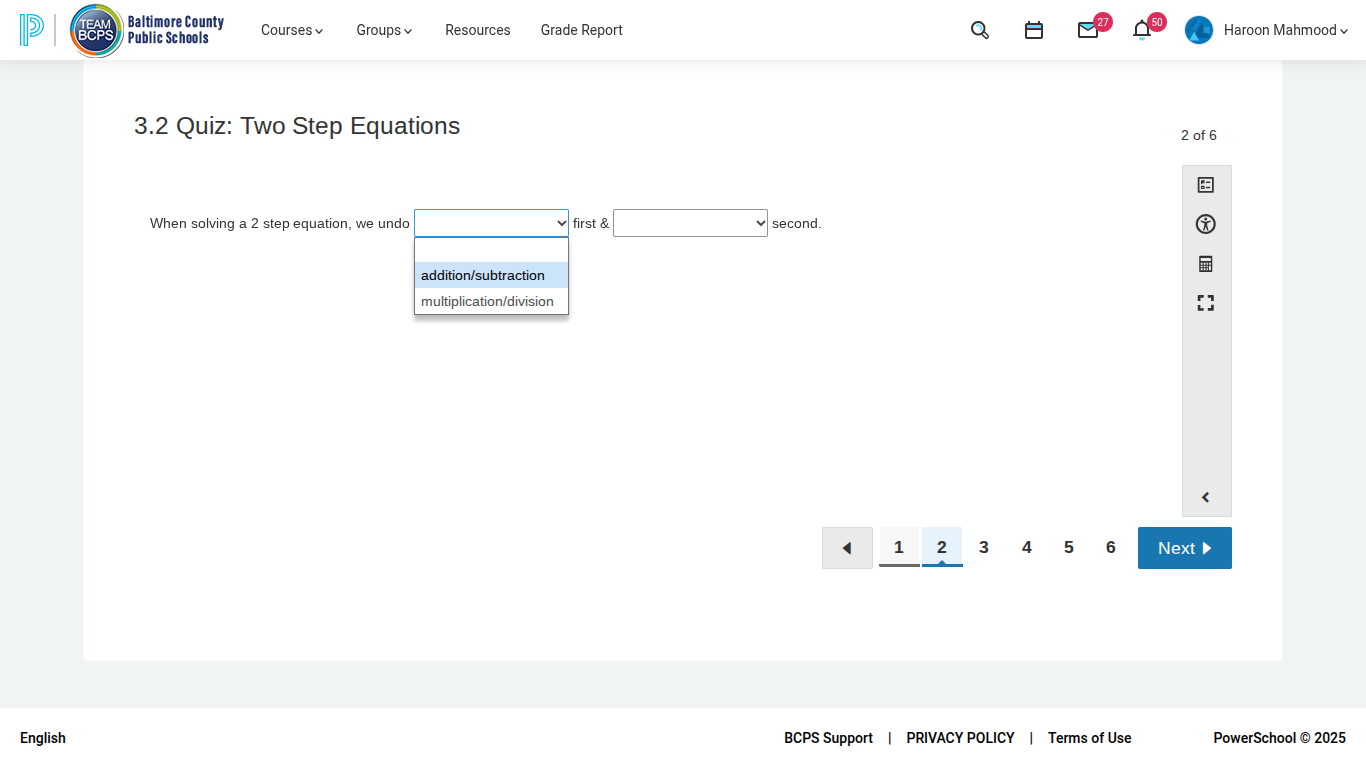1366x768 pixels.
Task: Click the 'PowerSchool © 2025' footer text
Action: pos(1280,738)
